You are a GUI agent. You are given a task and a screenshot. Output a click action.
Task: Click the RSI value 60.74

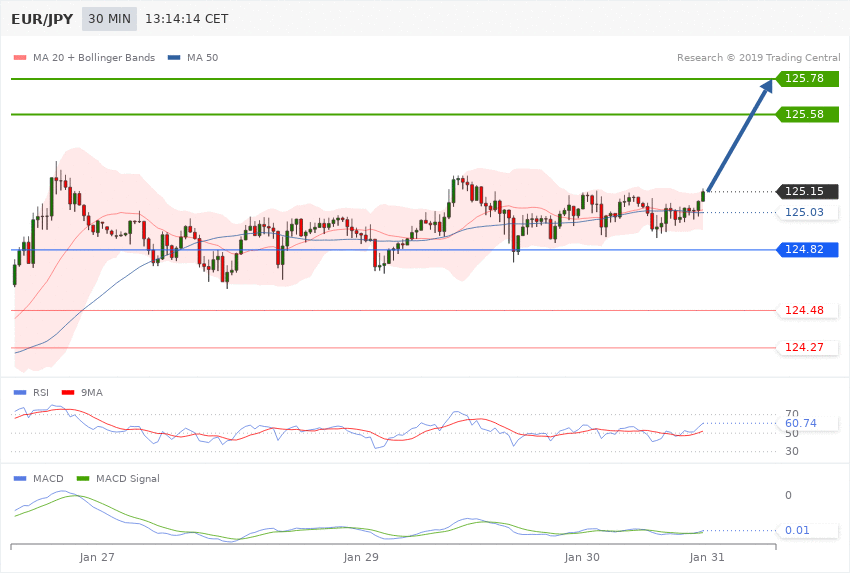point(801,423)
